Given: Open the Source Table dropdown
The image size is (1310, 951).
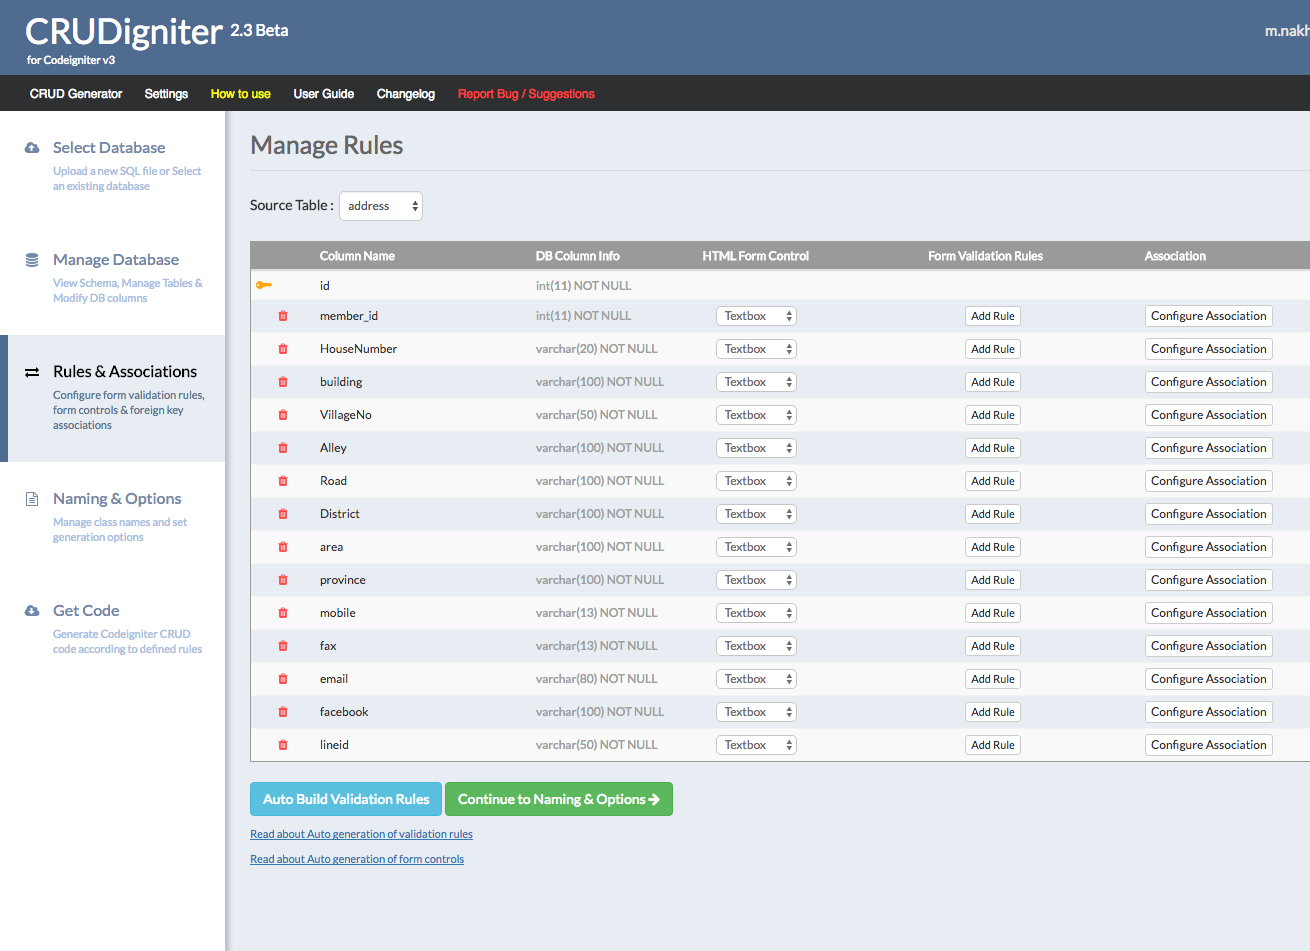Looking at the screenshot, I should click(381, 206).
